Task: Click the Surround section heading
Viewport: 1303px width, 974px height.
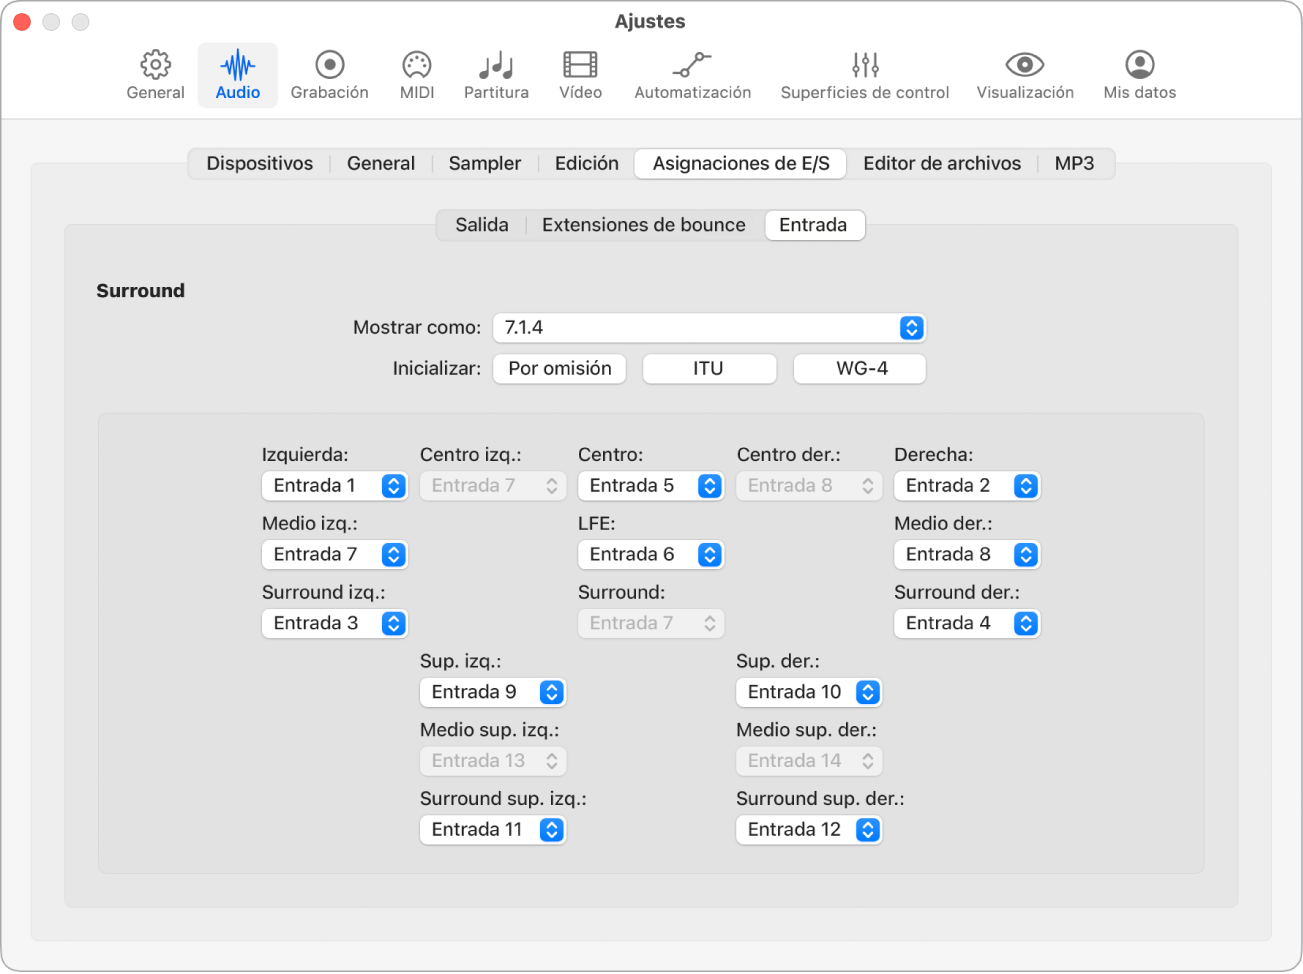Action: pyautogui.click(x=141, y=291)
